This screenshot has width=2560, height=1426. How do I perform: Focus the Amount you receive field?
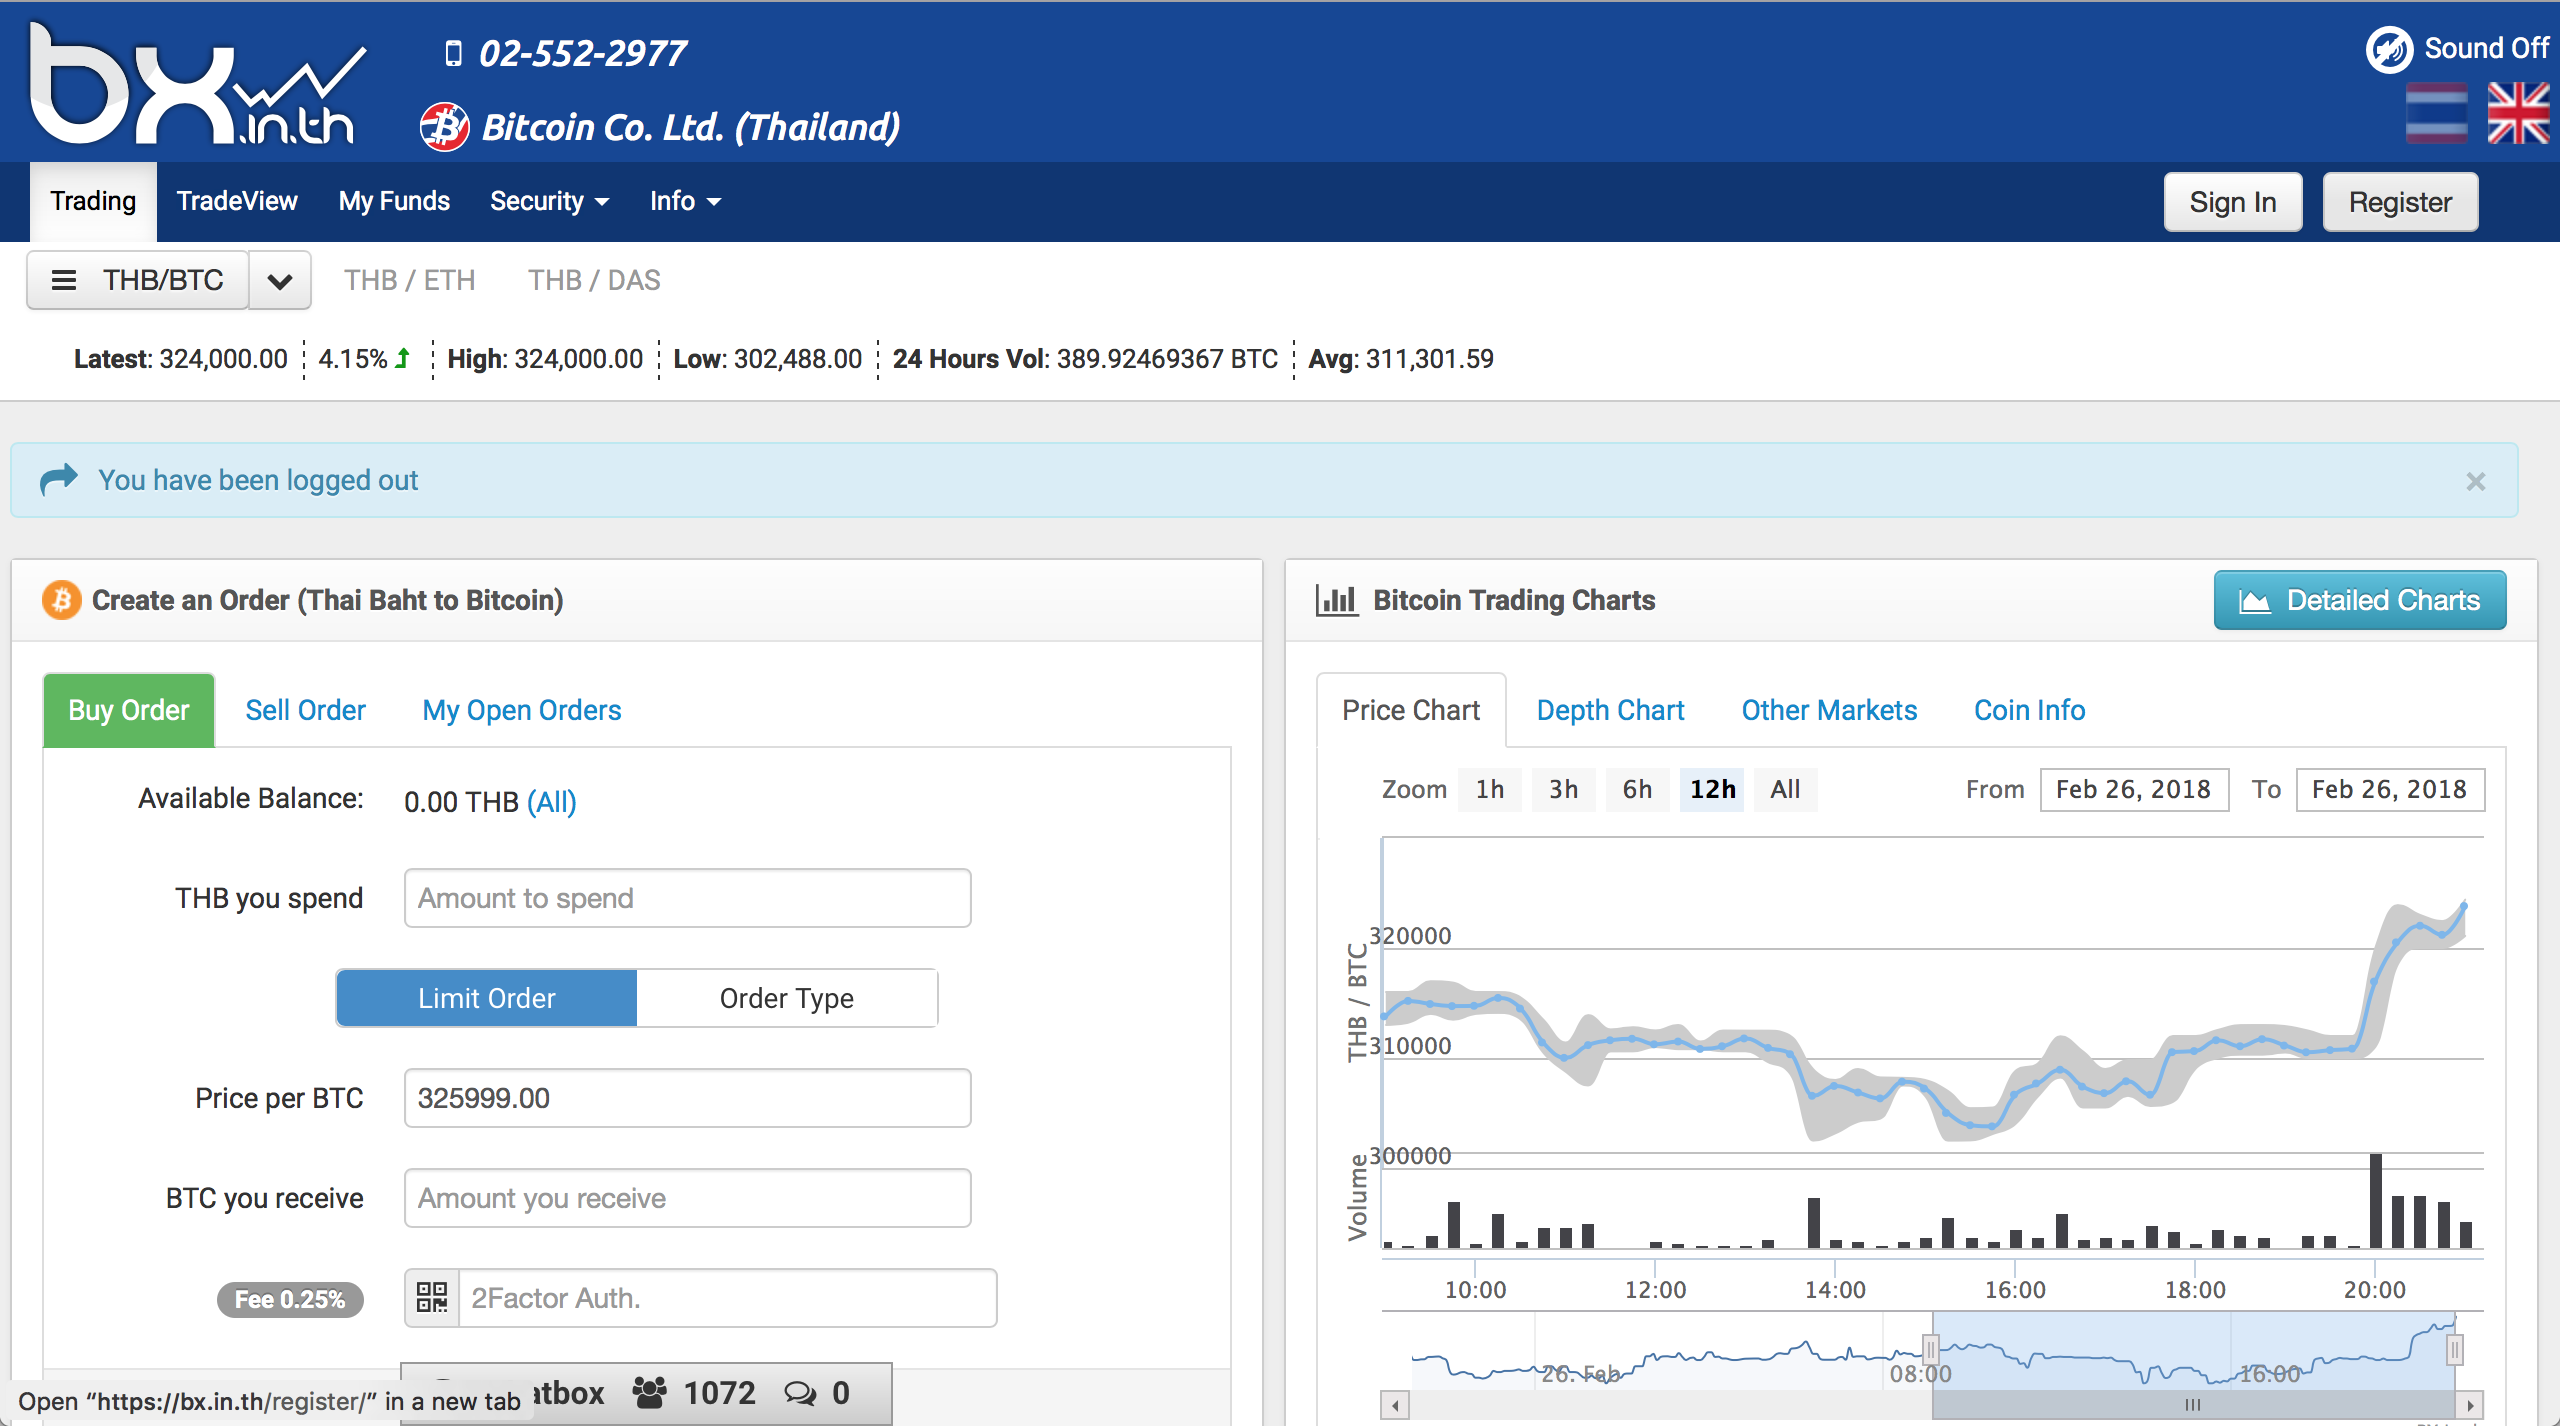(687, 1198)
